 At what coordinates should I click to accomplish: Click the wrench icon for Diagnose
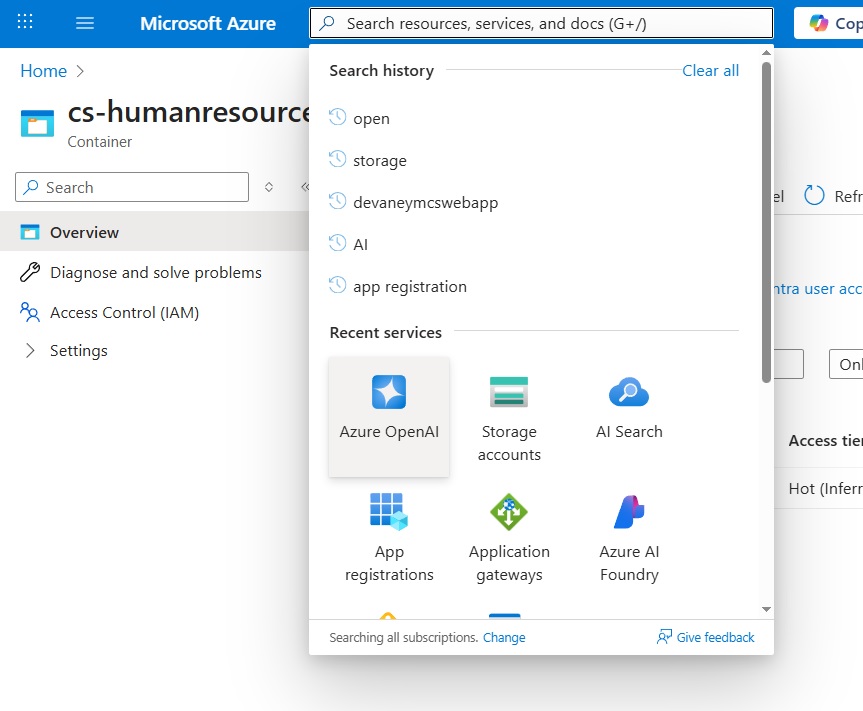(30, 272)
